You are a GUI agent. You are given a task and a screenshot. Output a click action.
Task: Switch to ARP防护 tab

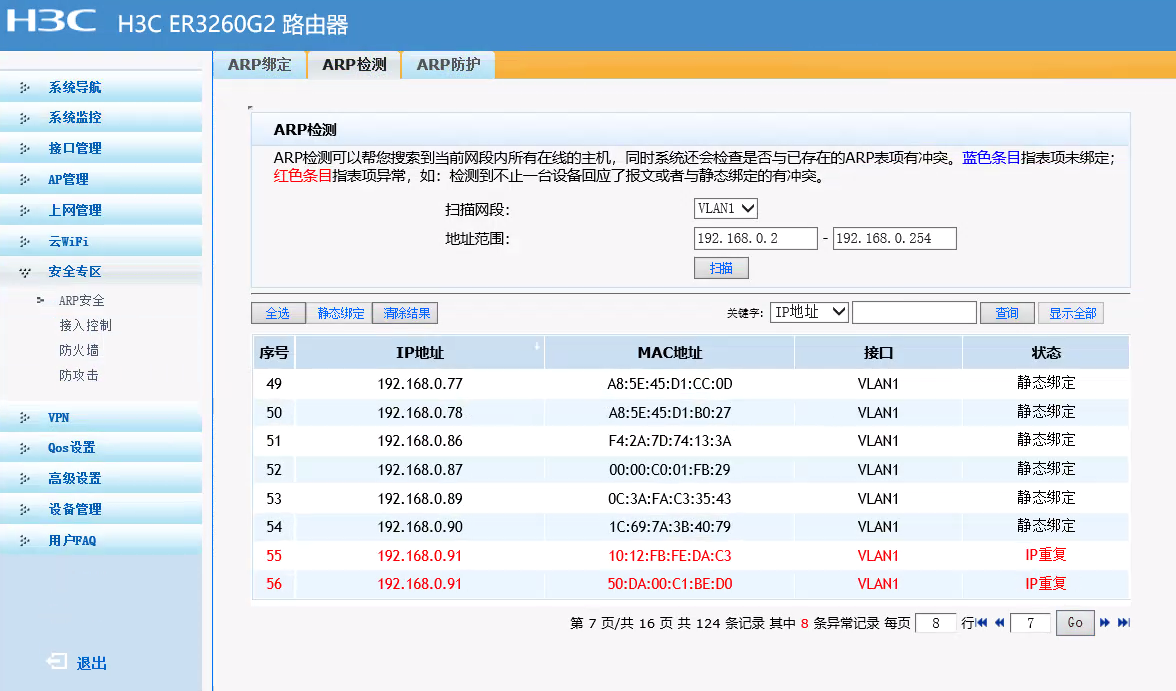pos(448,65)
